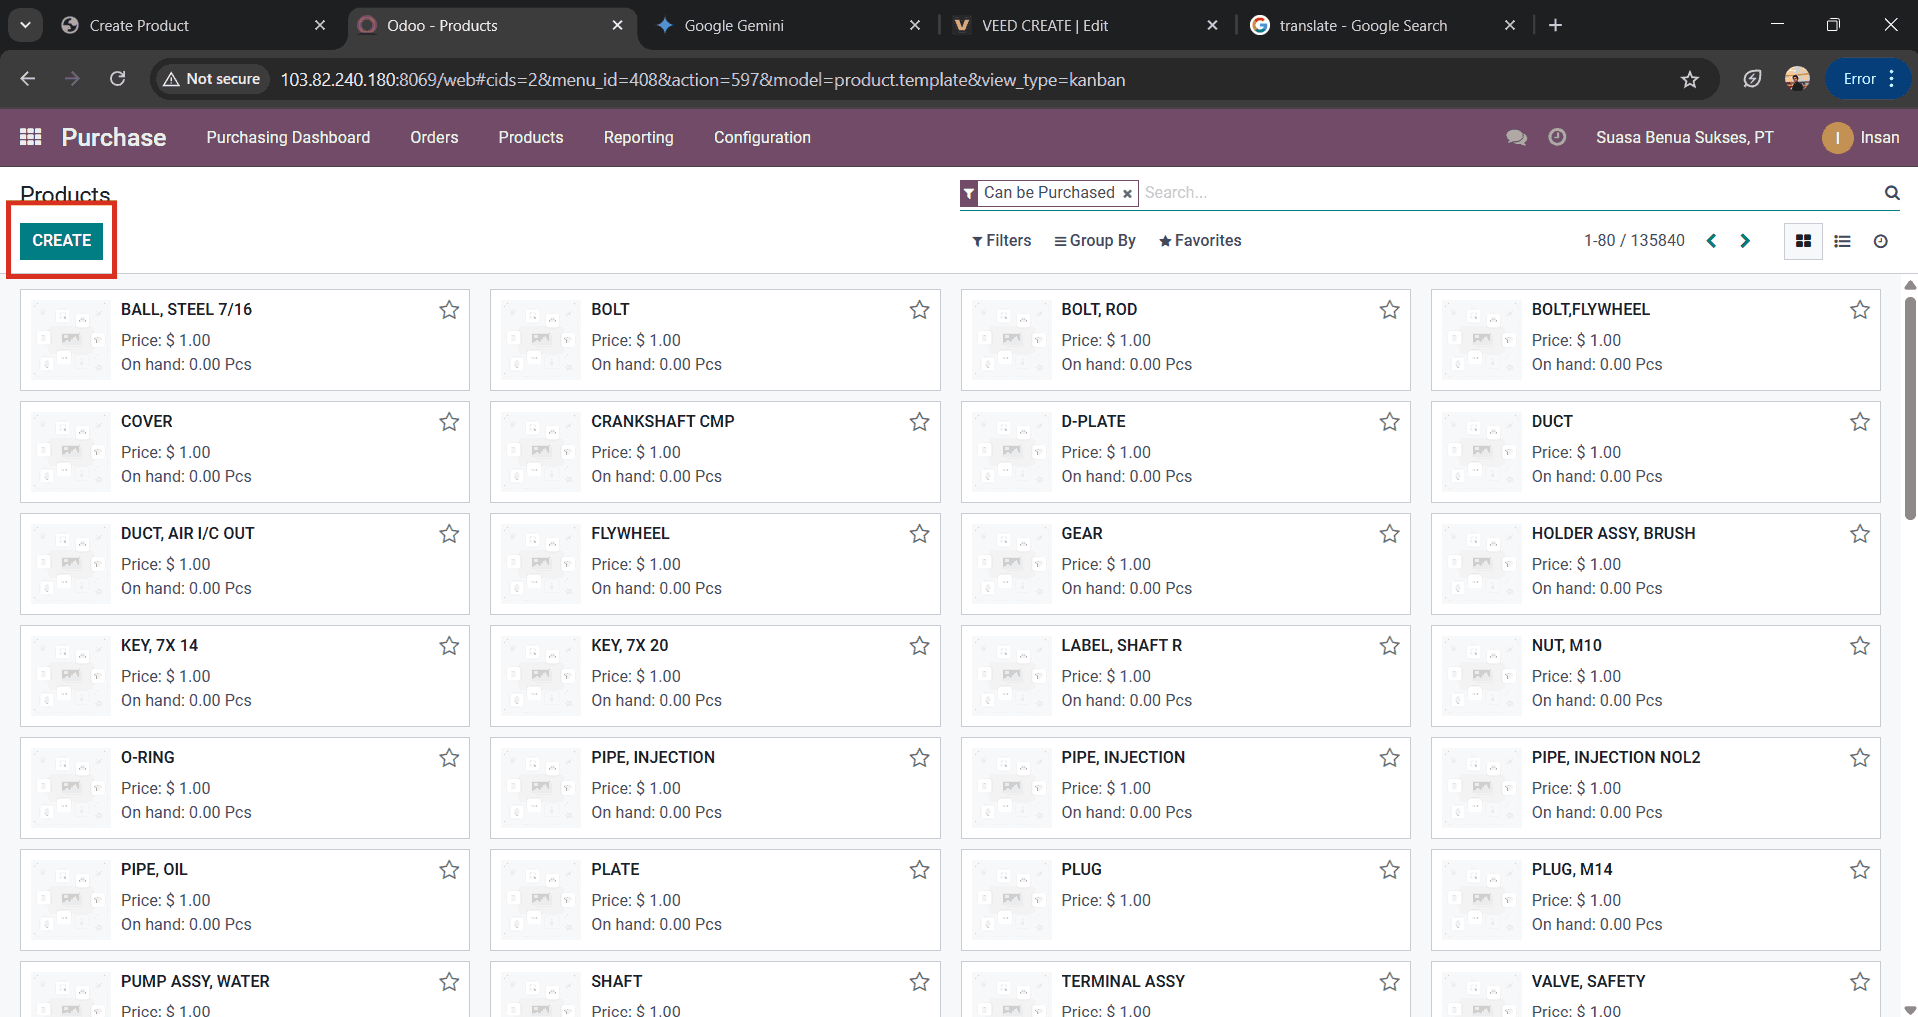The height and width of the screenshot is (1017, 1918).
Task: Go to previous page of products
Action: tap(1711, 241)
